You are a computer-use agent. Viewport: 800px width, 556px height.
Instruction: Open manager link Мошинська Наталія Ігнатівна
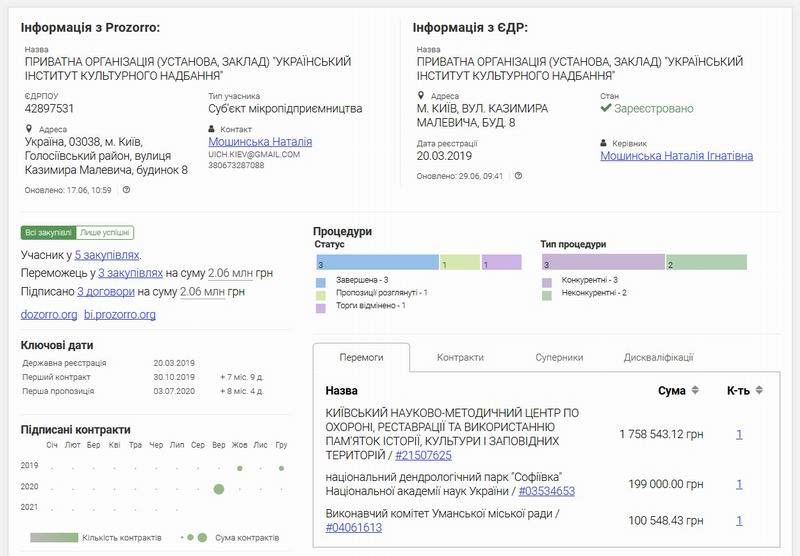pyautogui.click(x=677, y=156)
